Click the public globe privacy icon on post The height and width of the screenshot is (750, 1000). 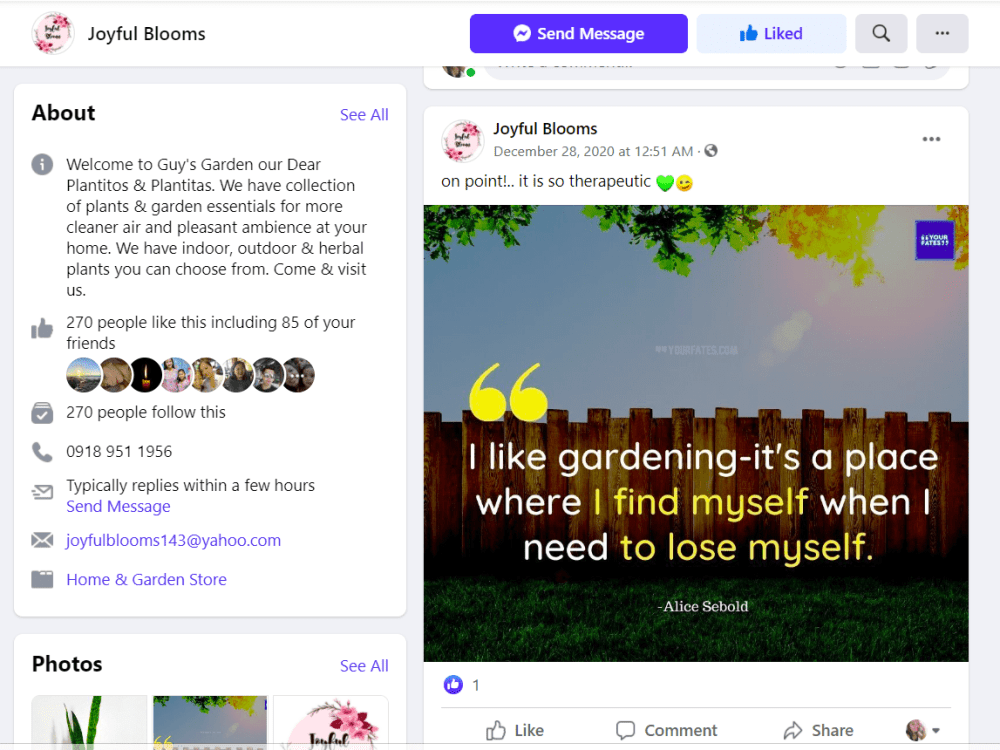(710, 151)
